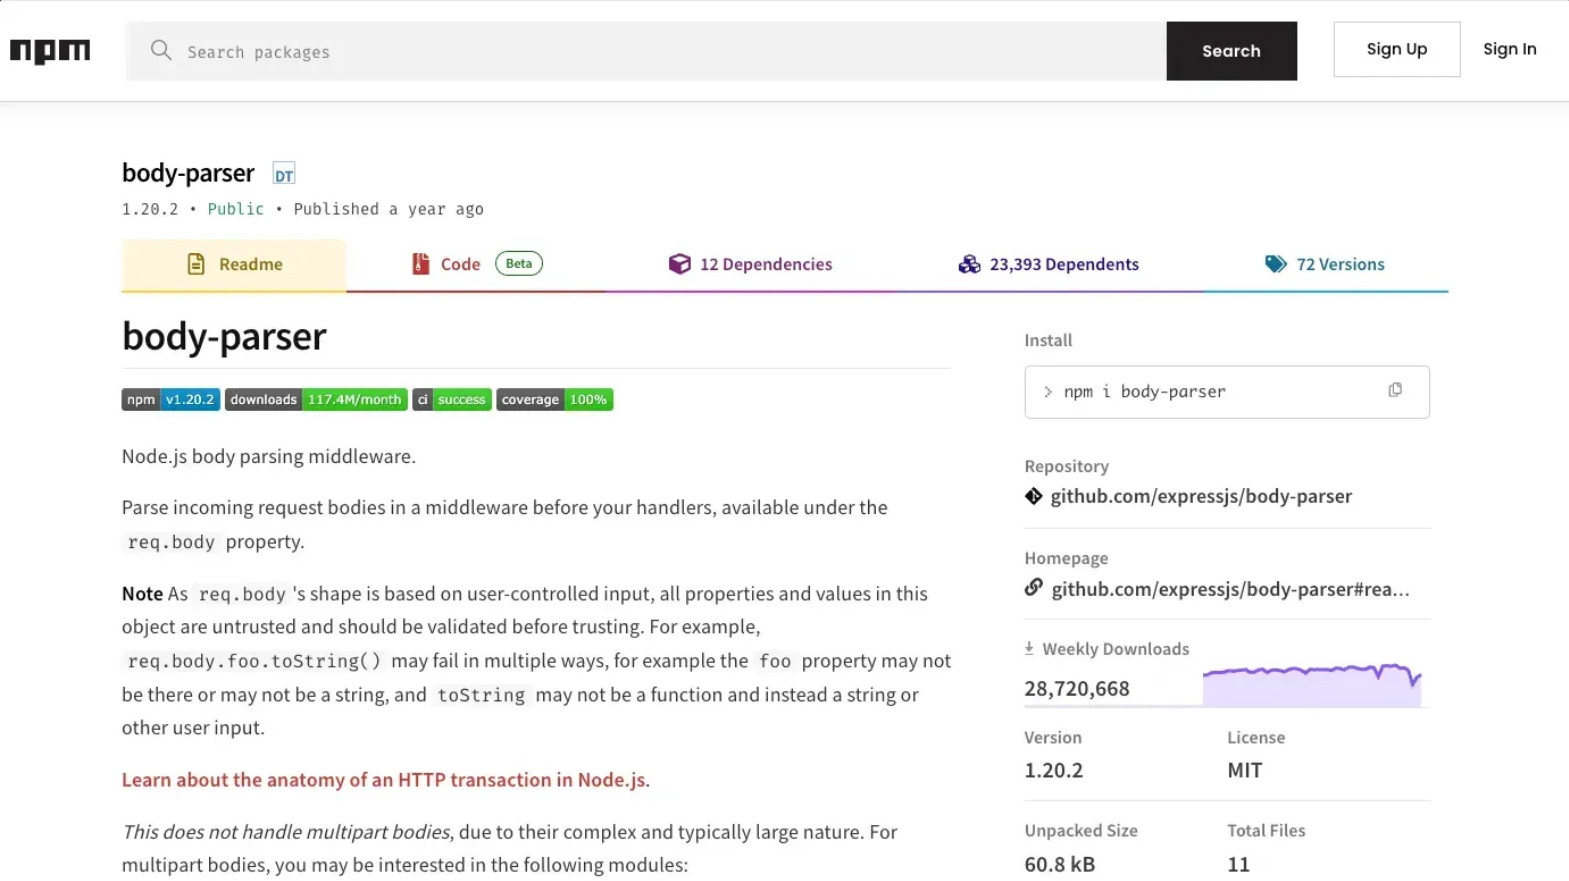Click the Version value 1.20.2 in sidebar
The height and width of the screenshot is (881, 1569).
1053,771
